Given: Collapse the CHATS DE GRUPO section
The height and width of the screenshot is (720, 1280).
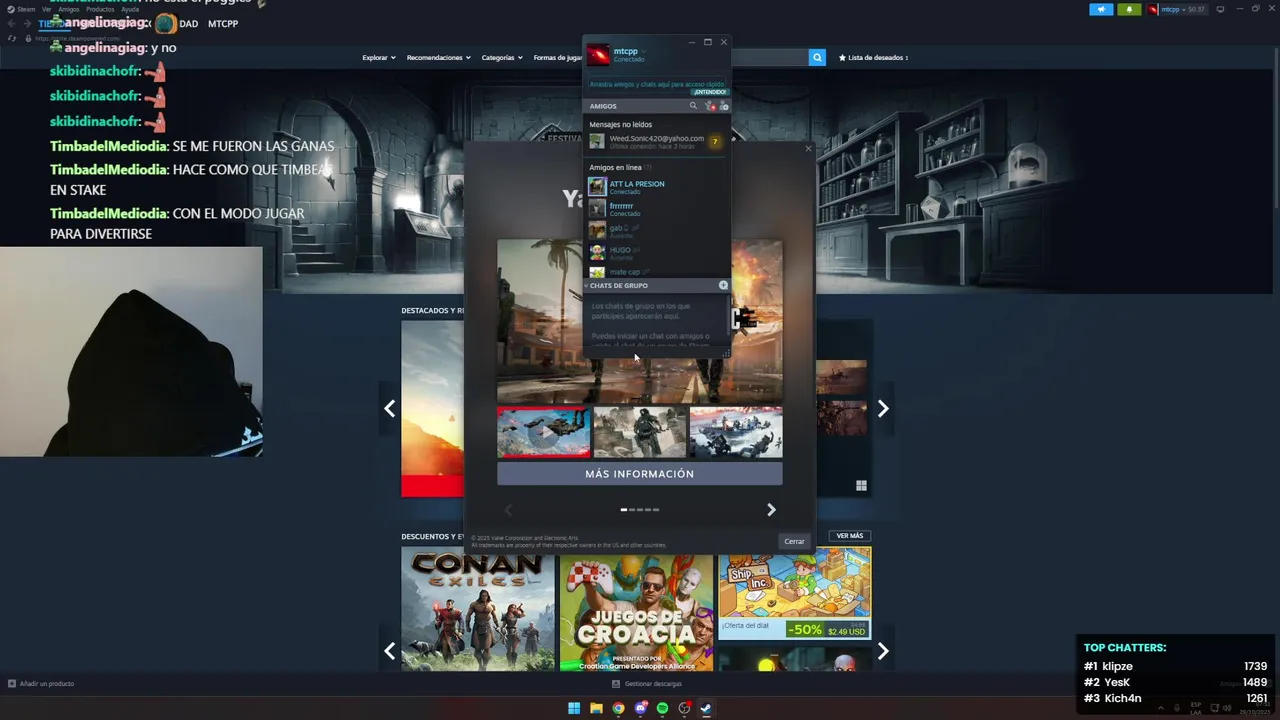Looking at the screenshot, I should 618,286.
